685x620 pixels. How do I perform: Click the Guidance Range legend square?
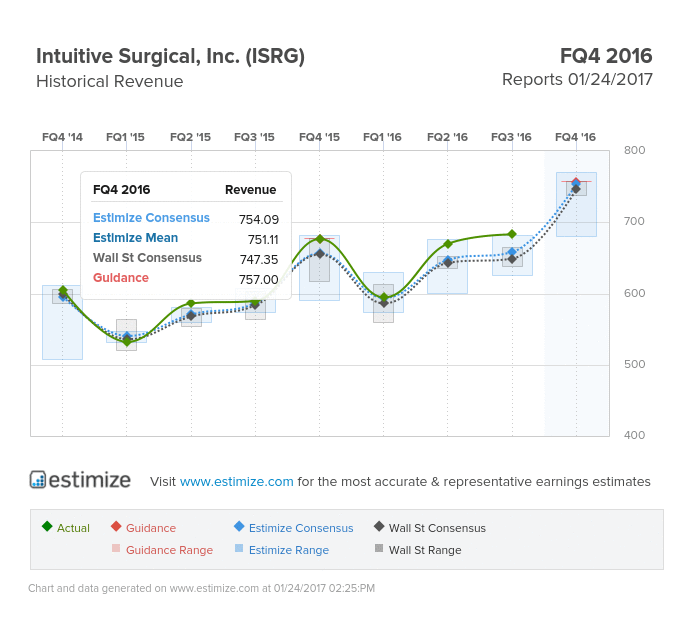pyautogui.click(x=116, y=548)
